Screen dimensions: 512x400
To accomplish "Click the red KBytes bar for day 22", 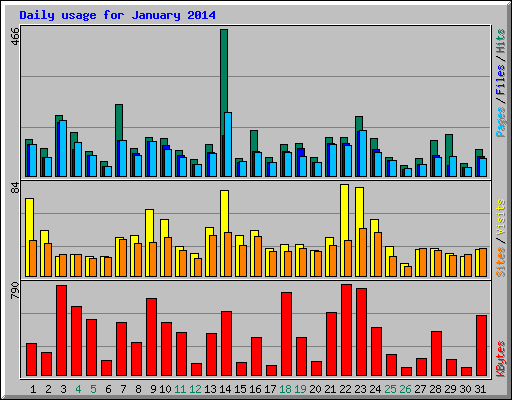I will (347, 330).
